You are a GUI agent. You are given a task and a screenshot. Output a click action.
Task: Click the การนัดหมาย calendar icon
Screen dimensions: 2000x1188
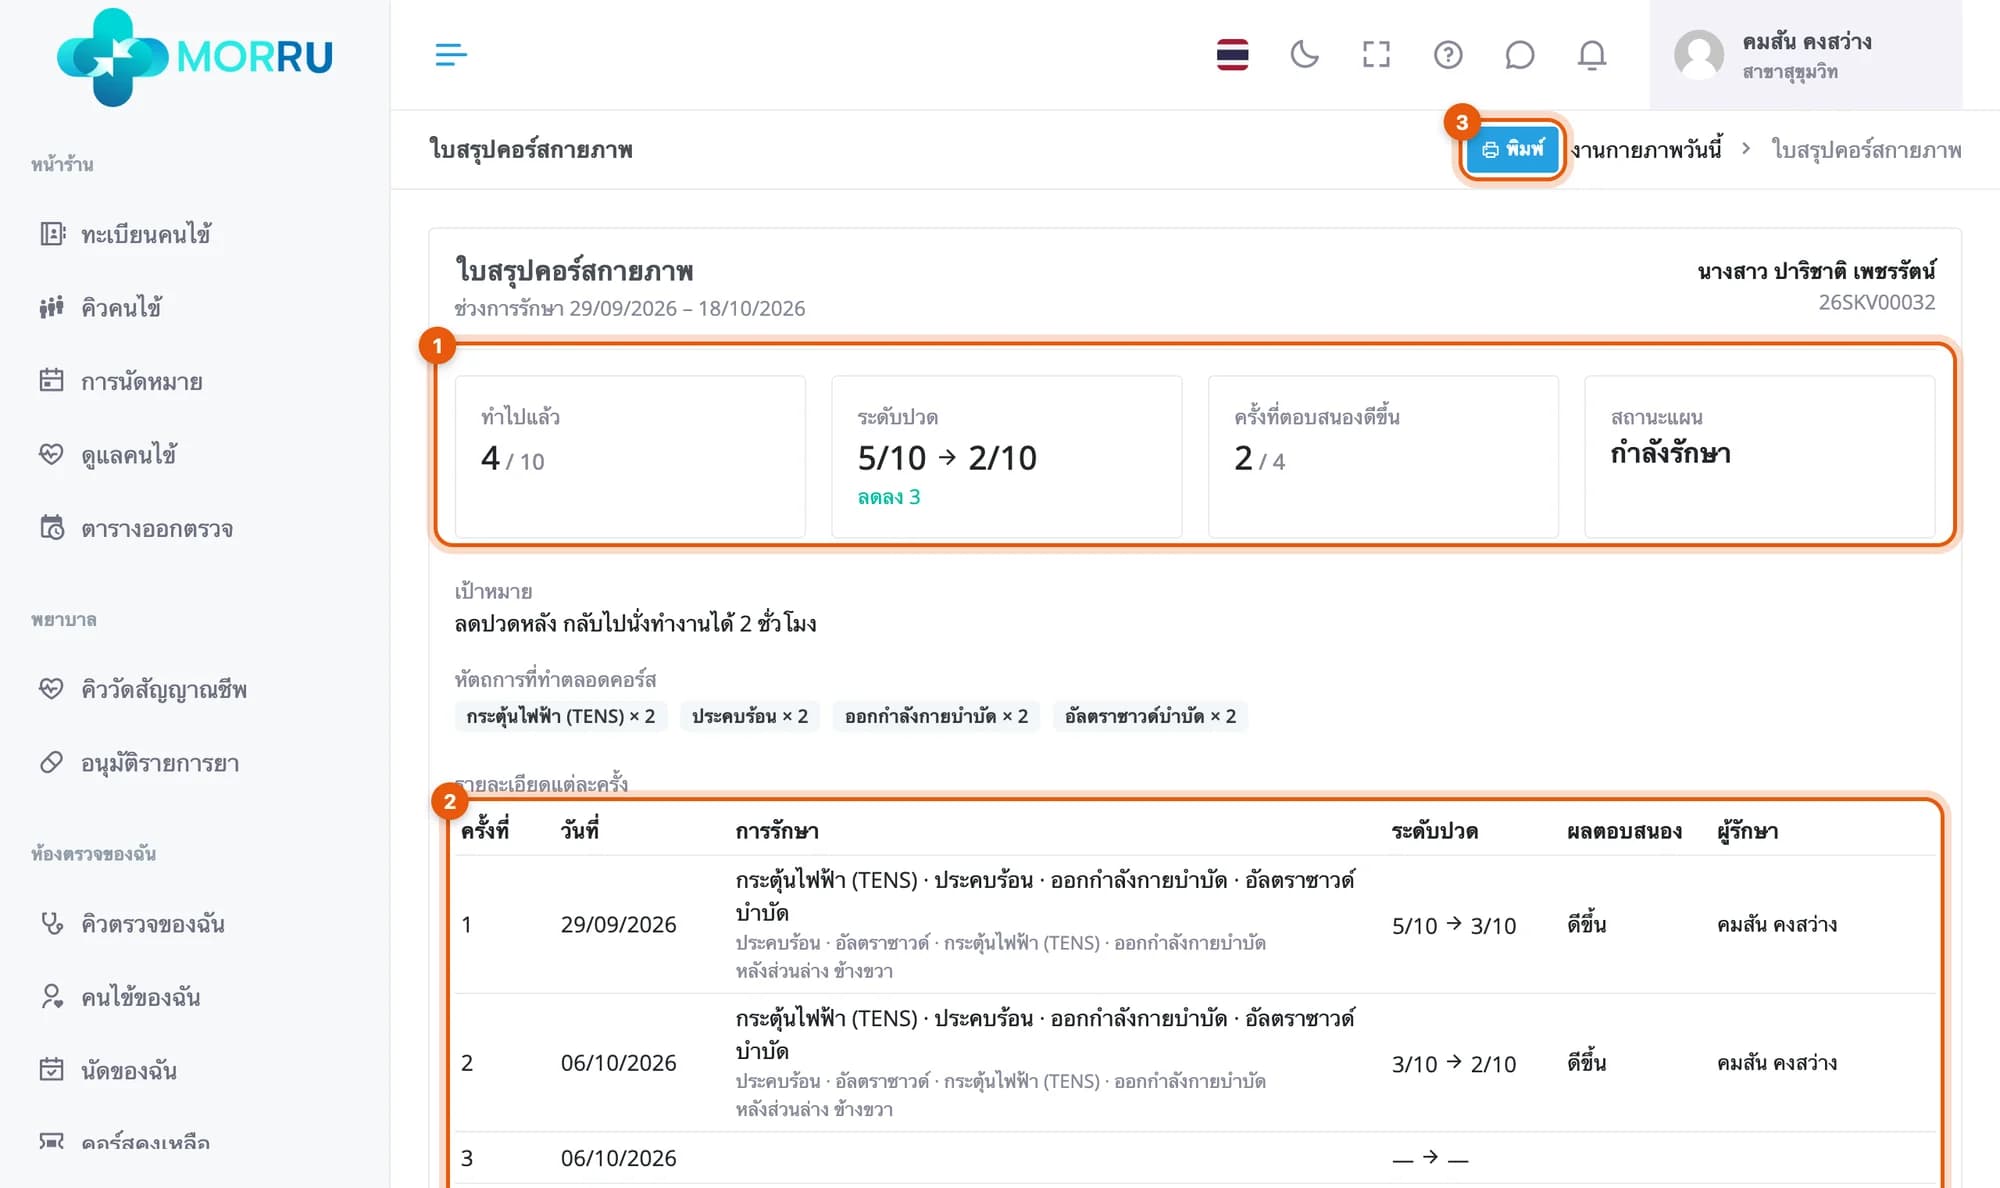point(52,381)
